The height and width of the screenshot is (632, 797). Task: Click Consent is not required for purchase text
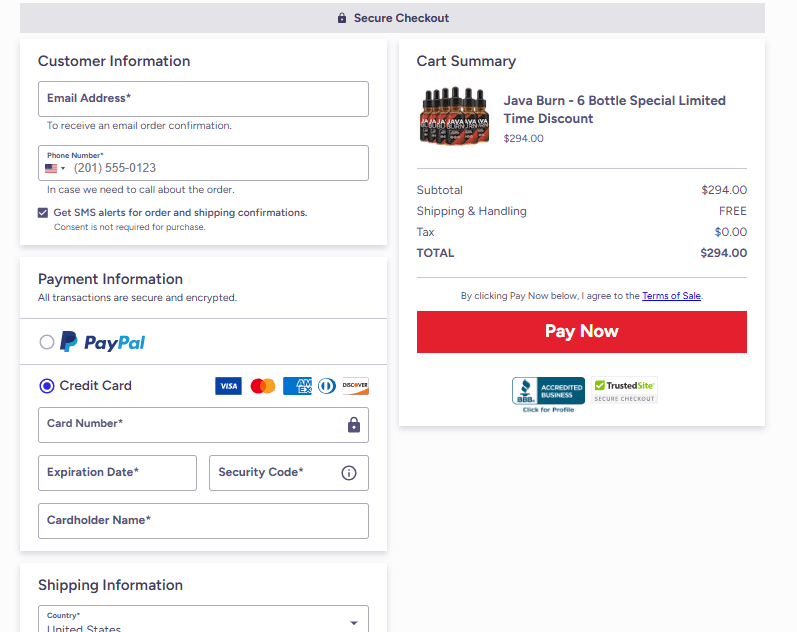click(x=130, y=227)
